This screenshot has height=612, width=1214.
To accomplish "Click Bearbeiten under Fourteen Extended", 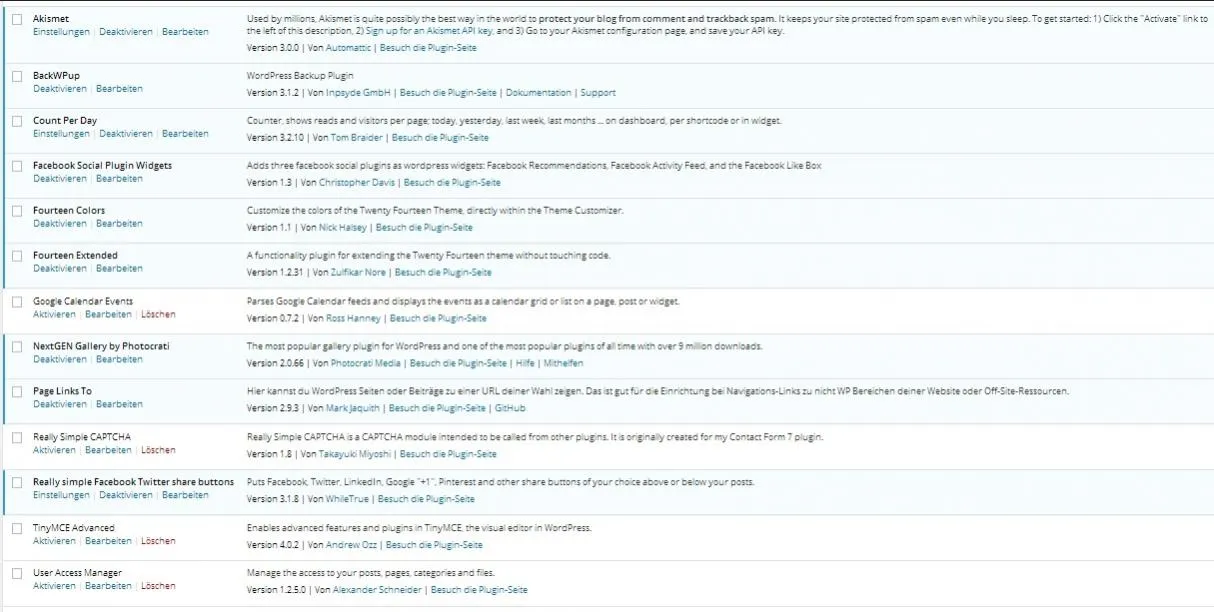I will (119, 269).
